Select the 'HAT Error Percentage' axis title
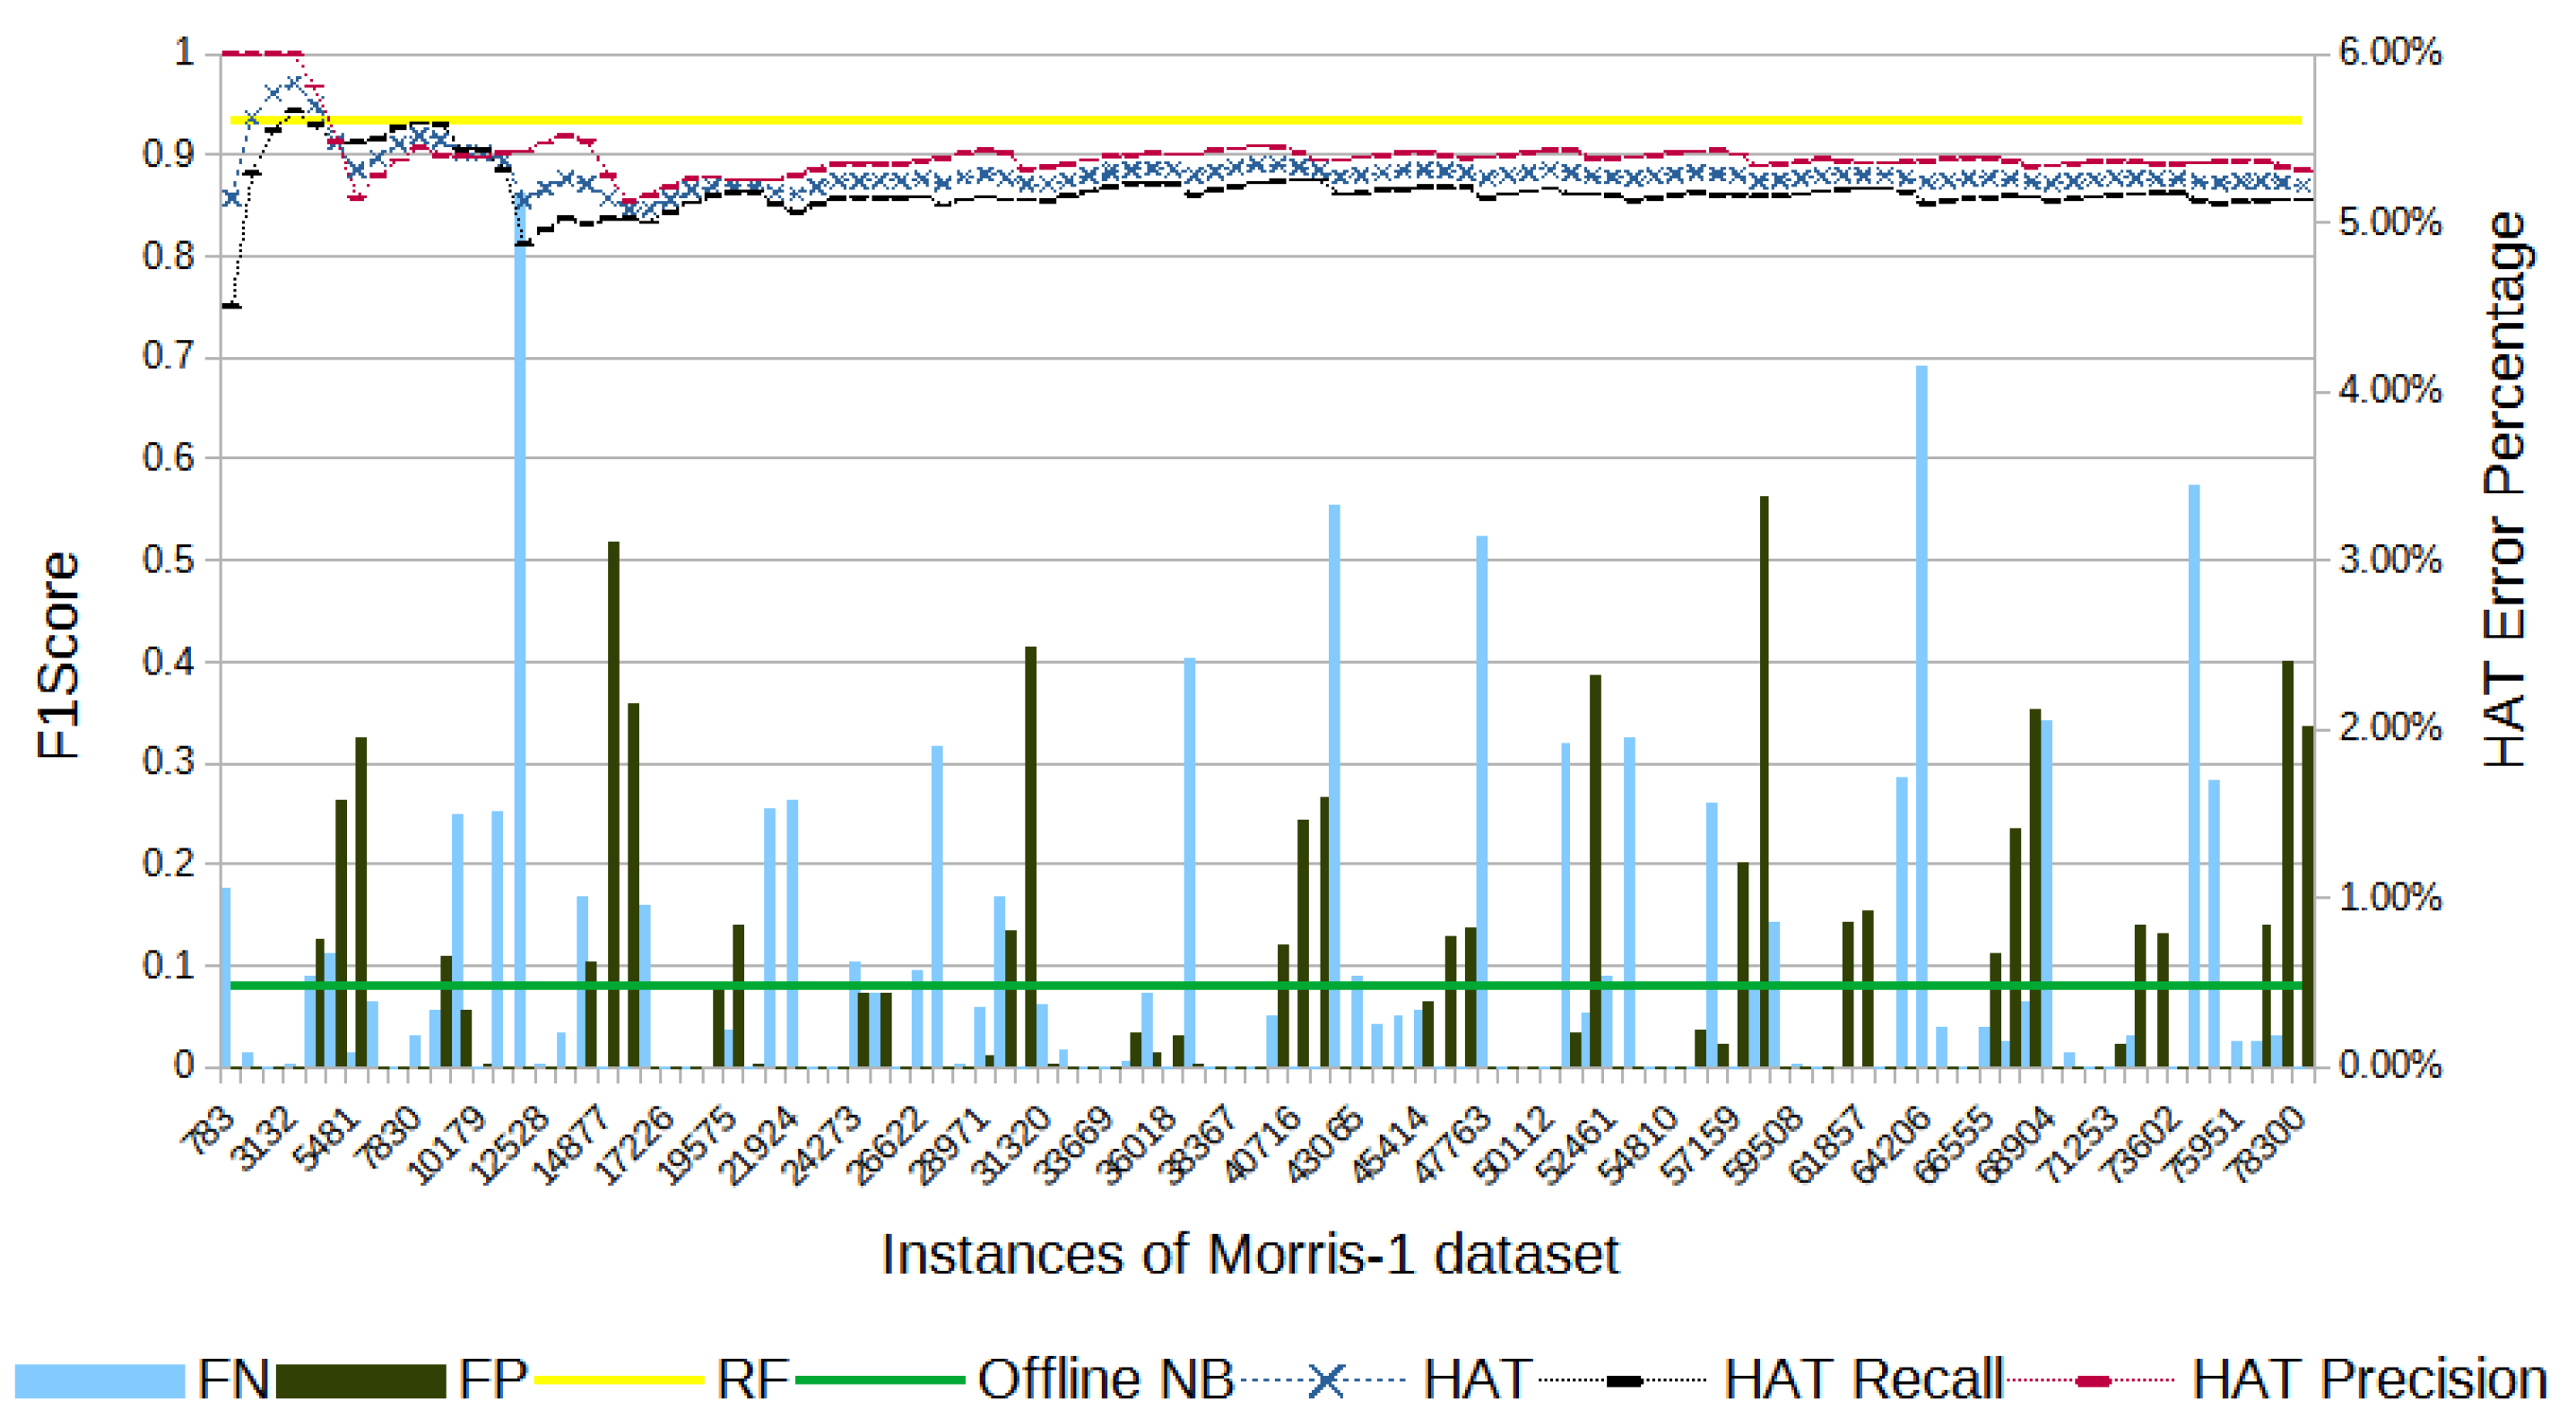 [x=2506, y=490]
